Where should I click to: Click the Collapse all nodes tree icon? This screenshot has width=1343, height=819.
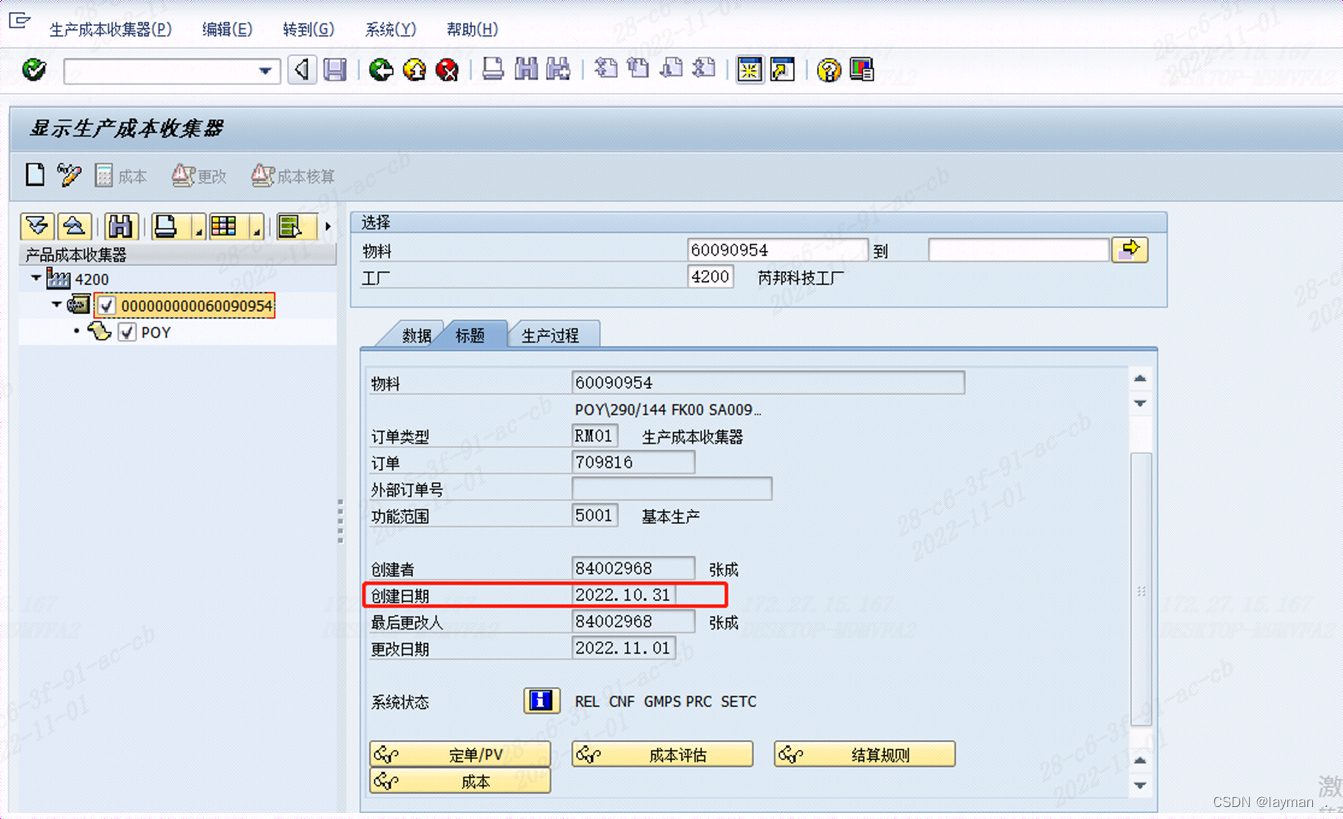pos(75,226)
